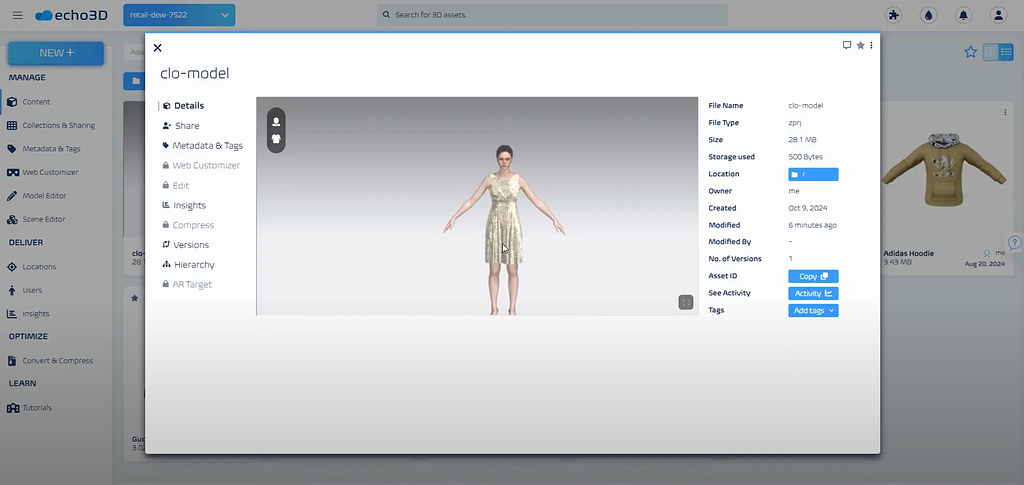The image size is (1024, 485).
Task: Click the notifications bell icon
Action: pos(963,15)
